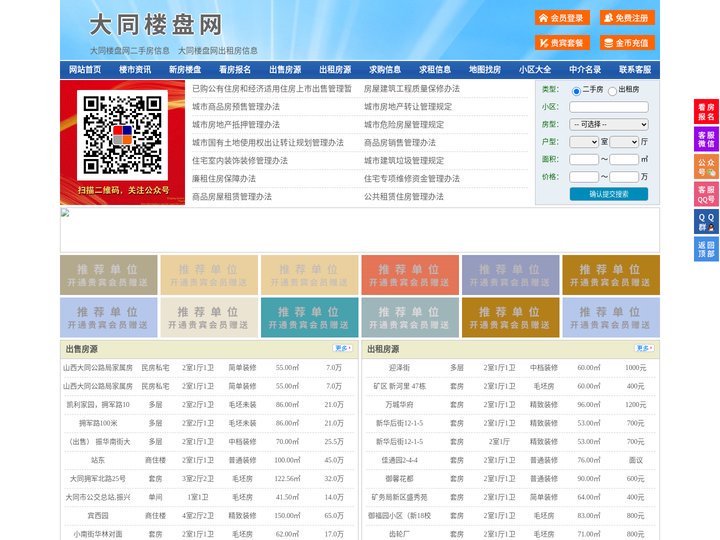Viewport: 720px width, 540px height.
Task: Open the 凯利家园,拥军路10 sale listing
Action: point(98,405)
